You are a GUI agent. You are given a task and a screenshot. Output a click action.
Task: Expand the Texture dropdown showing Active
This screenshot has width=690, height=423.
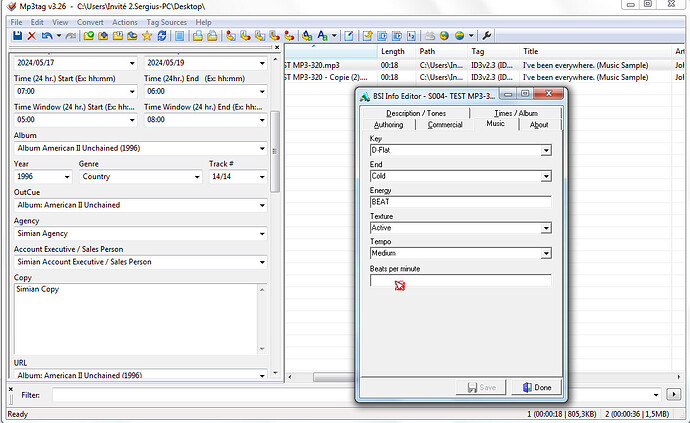tap(546, 228)
